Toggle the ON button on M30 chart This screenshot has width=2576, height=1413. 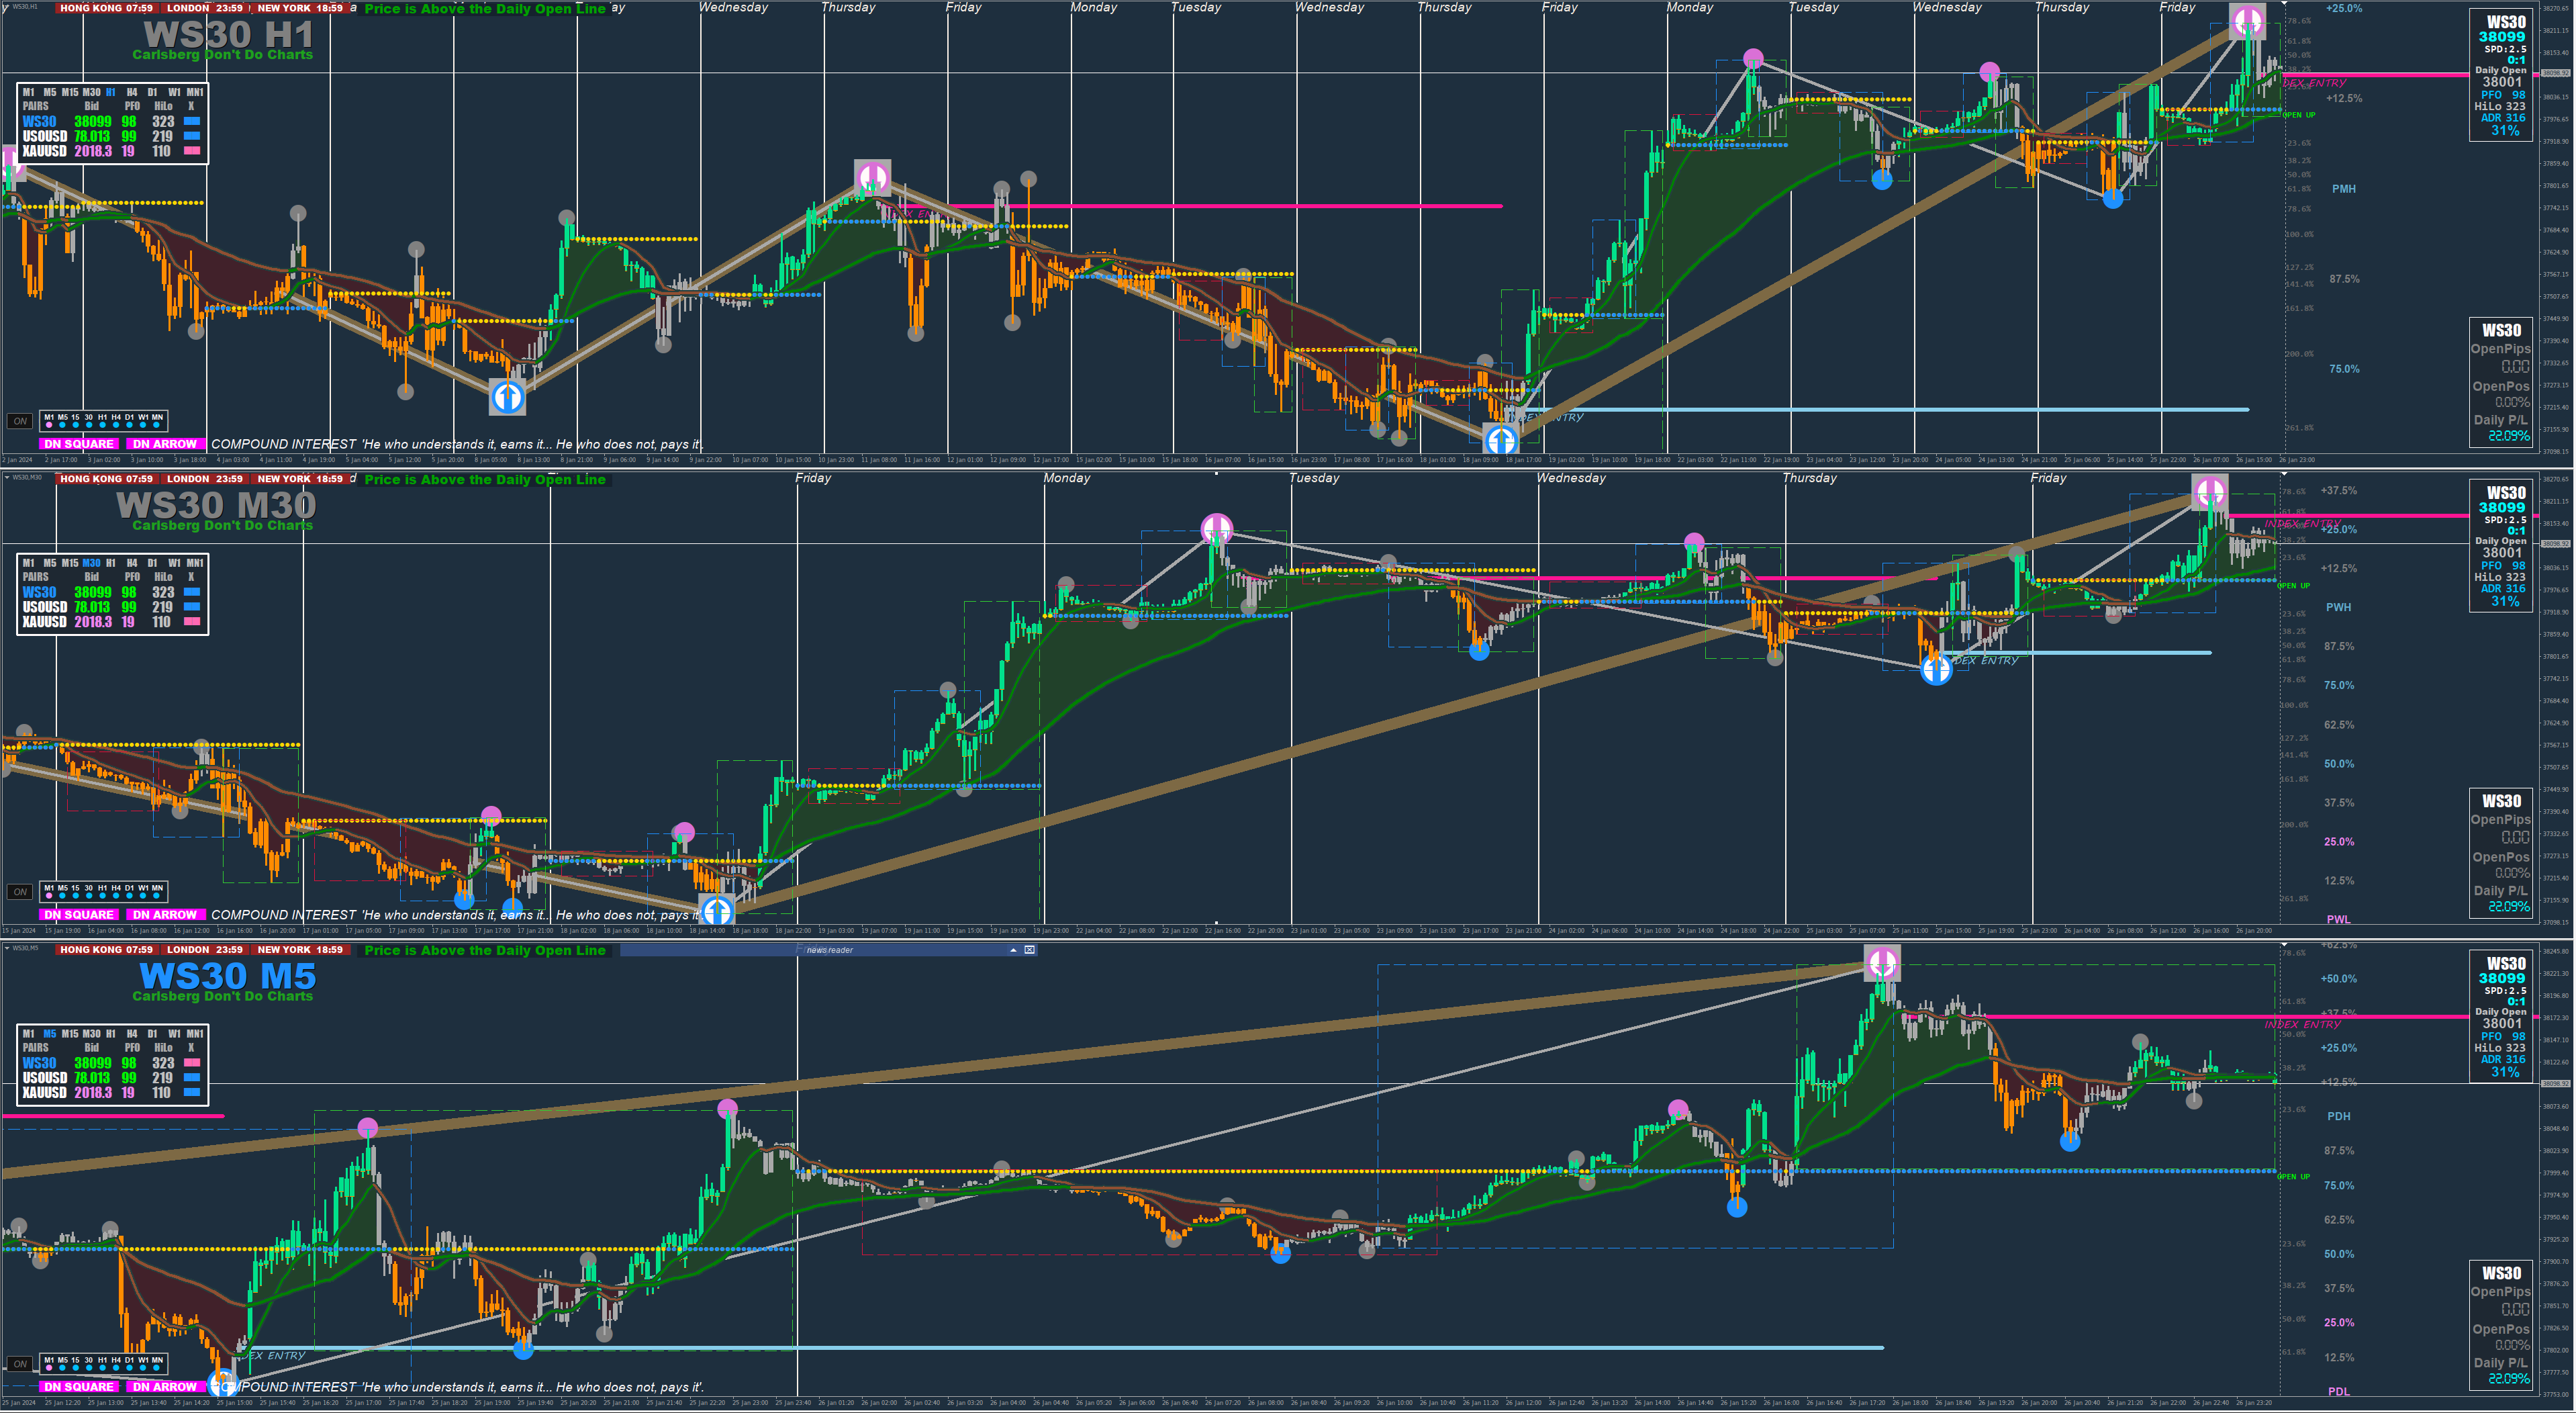20,892
